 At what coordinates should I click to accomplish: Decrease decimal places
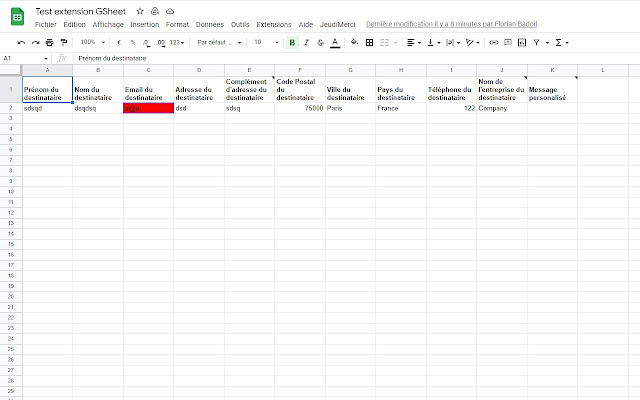coord(146,42)
